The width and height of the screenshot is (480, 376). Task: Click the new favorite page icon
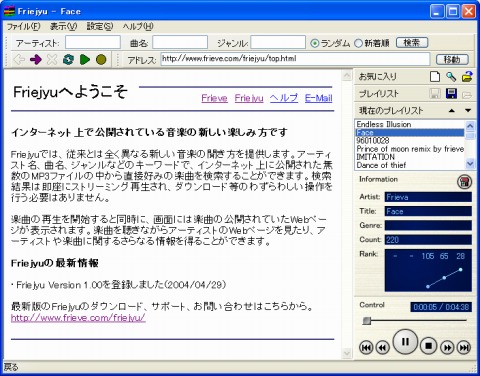pos(435,77)
